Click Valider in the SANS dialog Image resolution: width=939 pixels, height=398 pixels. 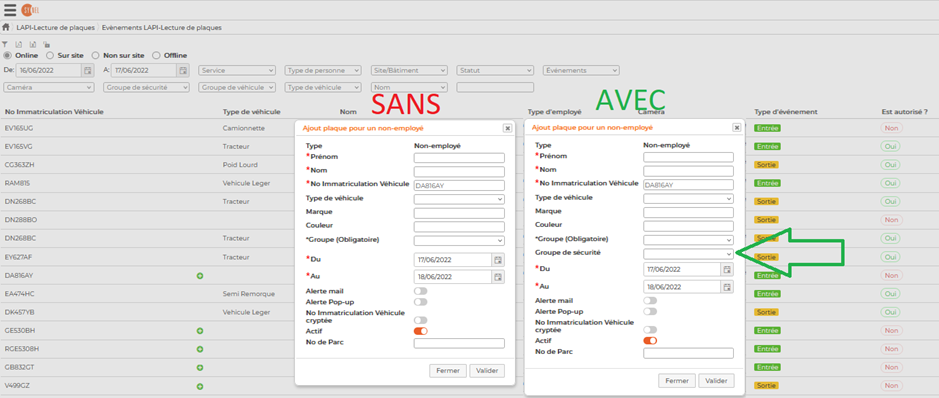pyautogui.click(x=487, y=370)
